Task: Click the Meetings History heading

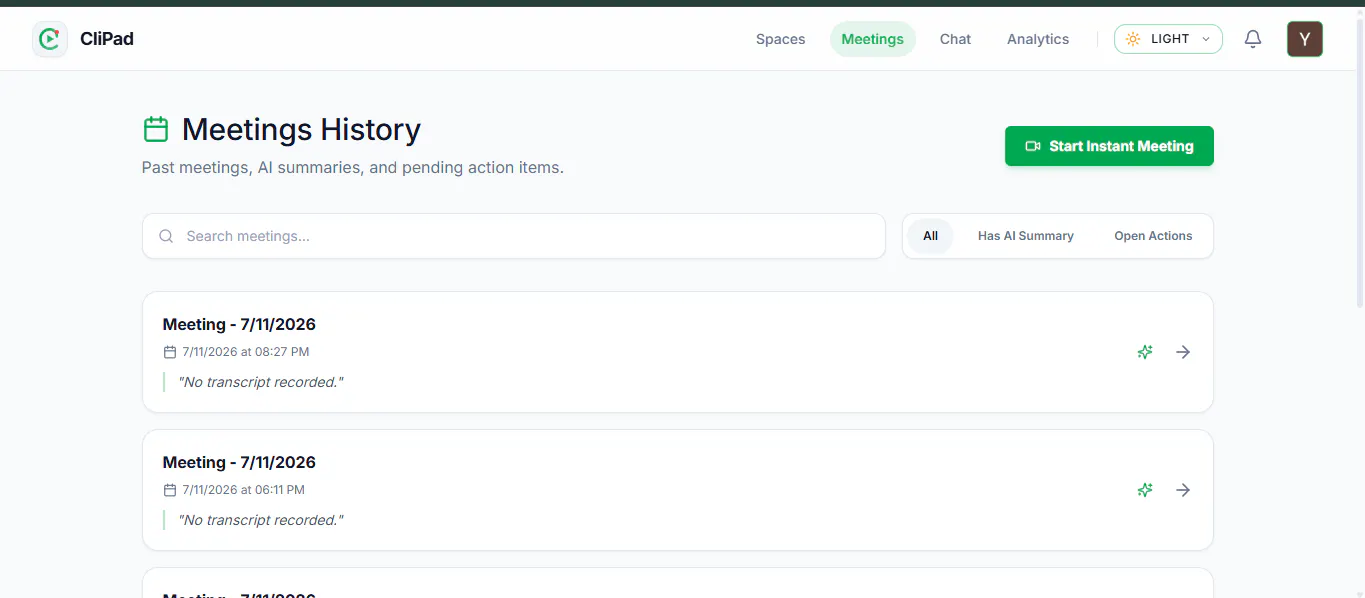Action: pos(301,129)
